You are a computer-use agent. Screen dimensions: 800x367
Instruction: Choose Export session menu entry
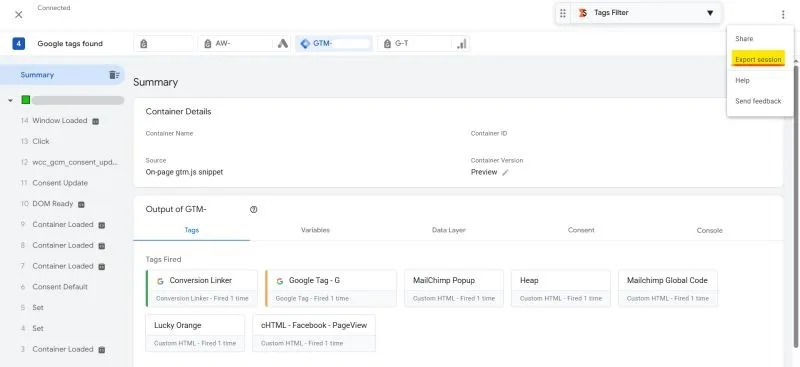[758, 60]
